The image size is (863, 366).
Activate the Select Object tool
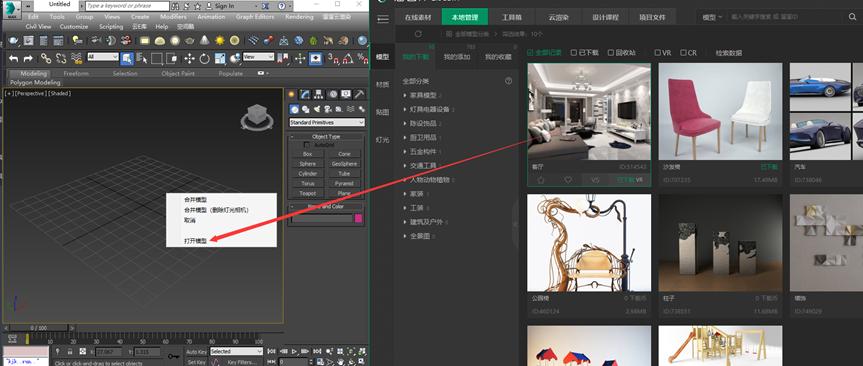click(x=127, y=58)
